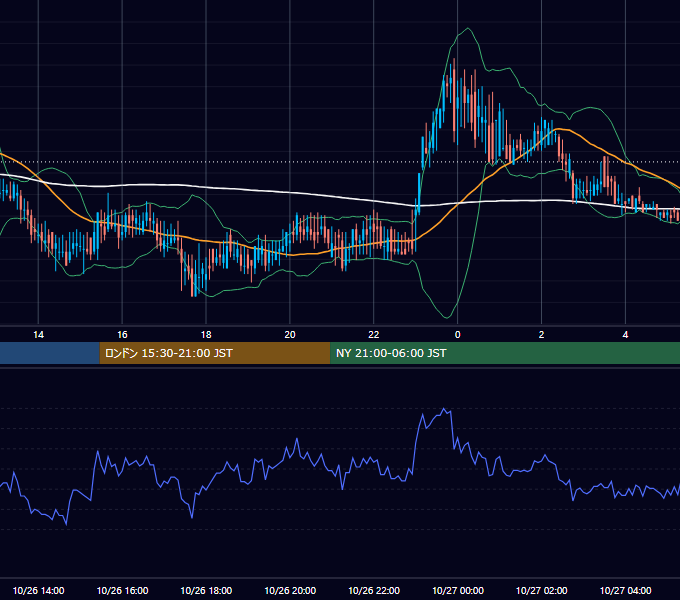Click the 4 hour axis label
680x600 pixels.
coord(625,335)
